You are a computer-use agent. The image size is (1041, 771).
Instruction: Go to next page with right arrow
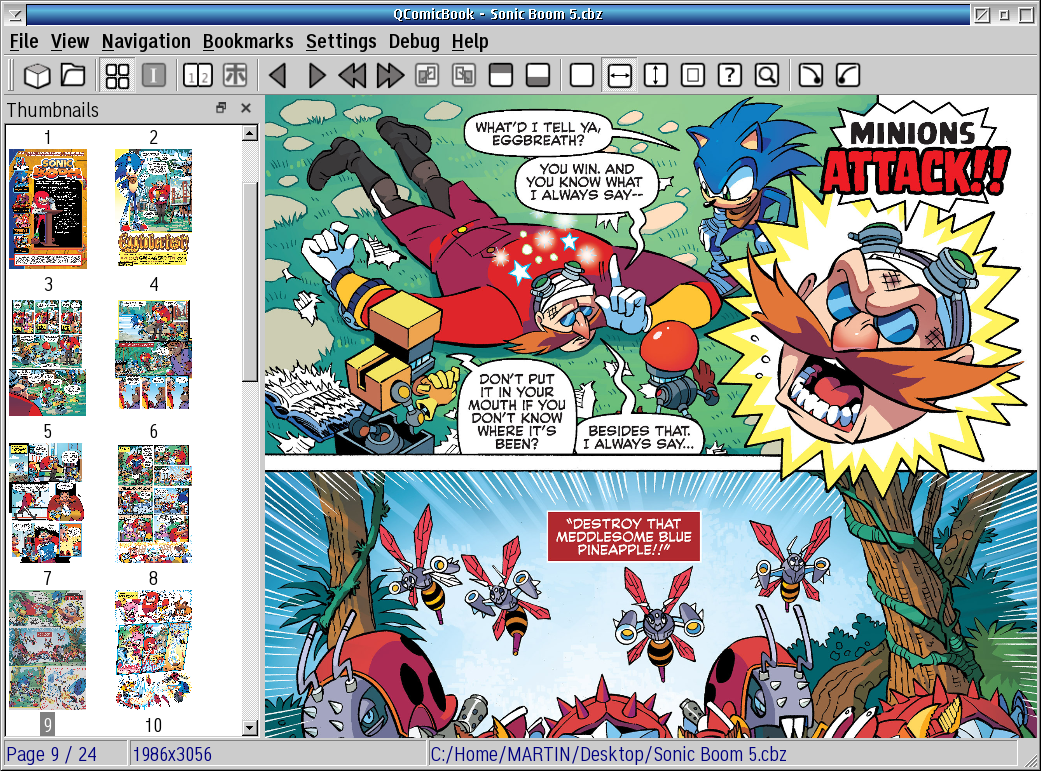(316, 75)
